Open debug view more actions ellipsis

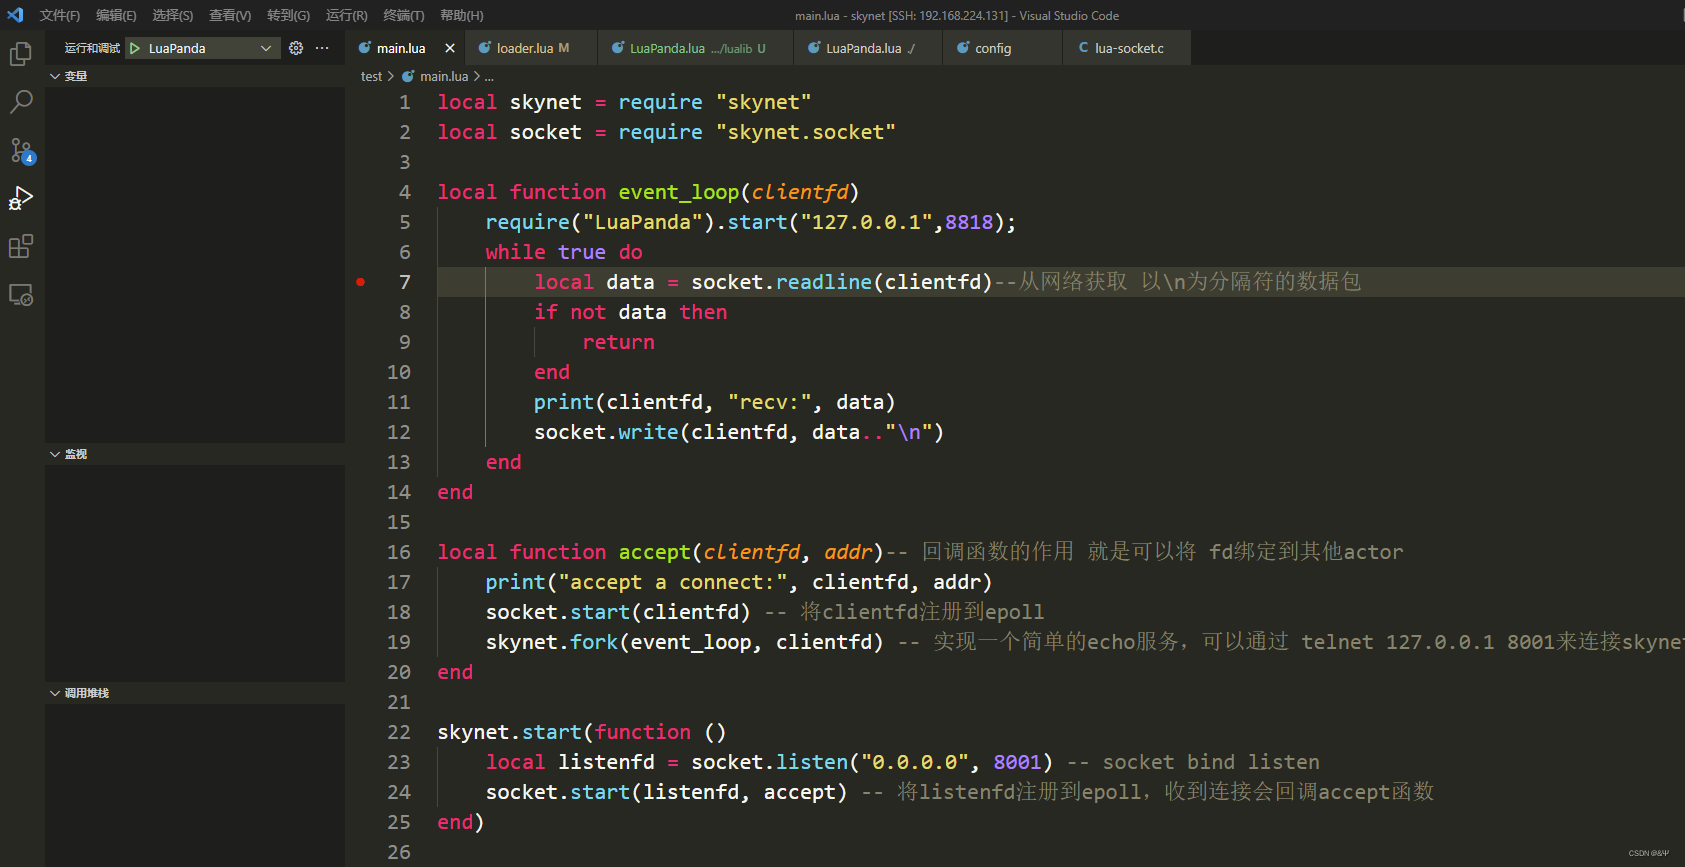322,48
